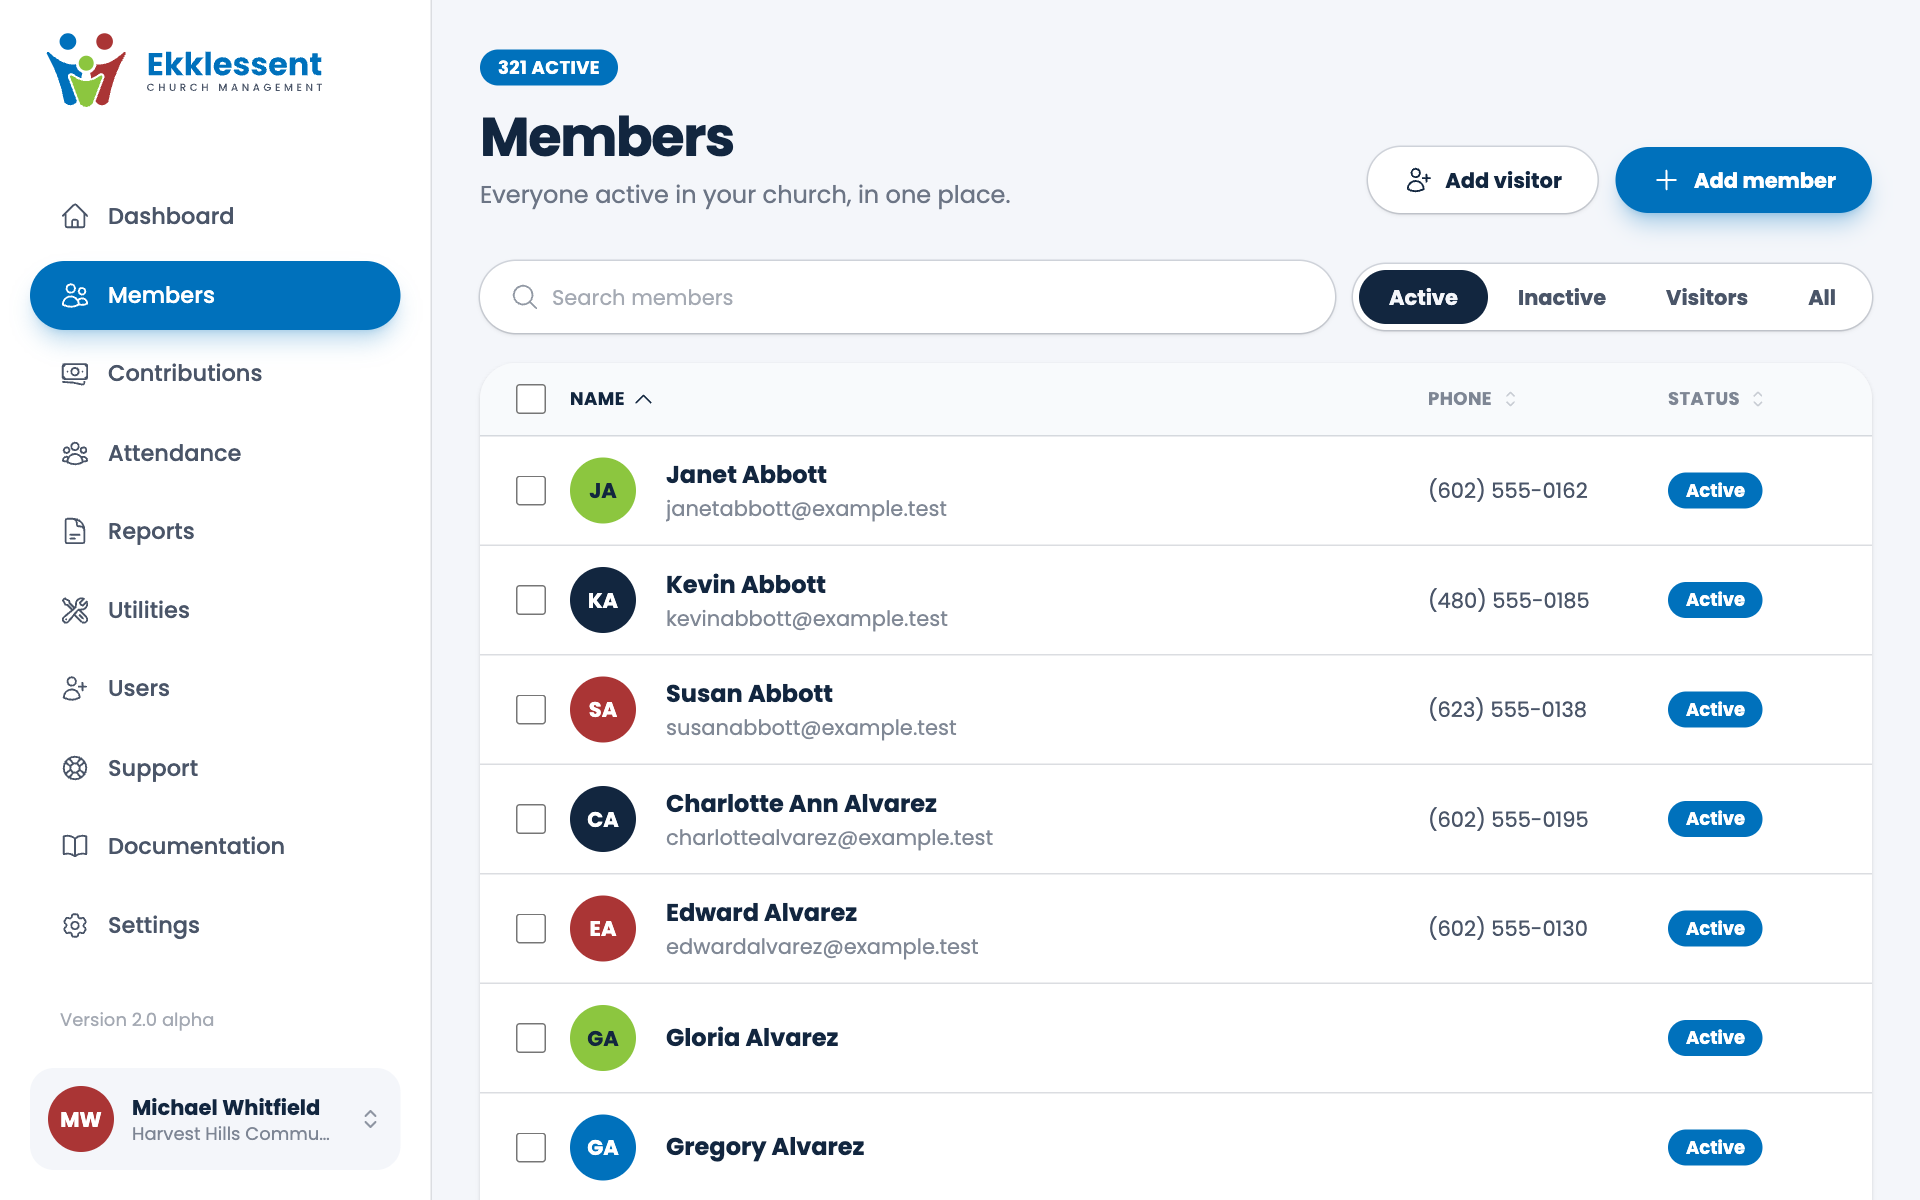
Task: Click phone number (480) 555-0185
Action: (x=1509, y=600)
